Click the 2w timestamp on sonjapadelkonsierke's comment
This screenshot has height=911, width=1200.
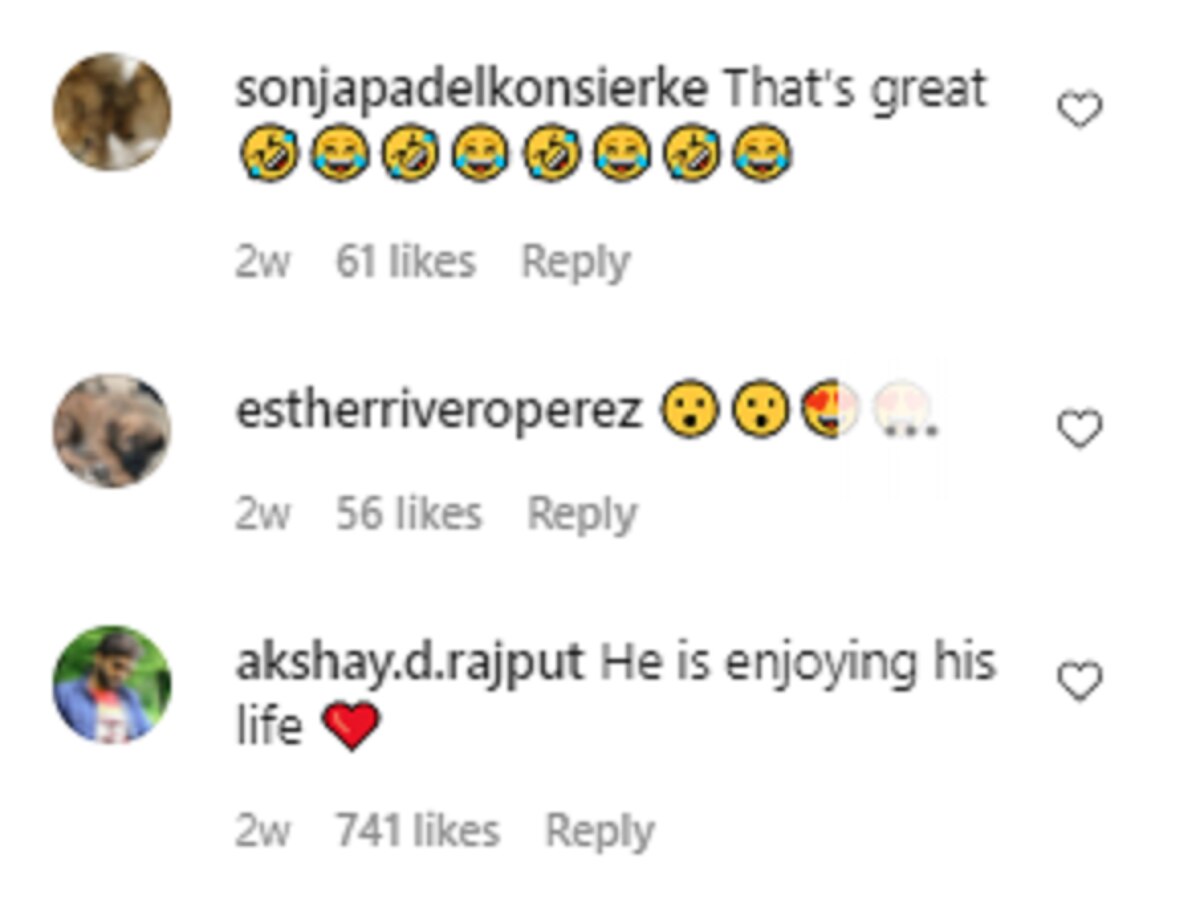pyautogui.click(x=263, y=262)
